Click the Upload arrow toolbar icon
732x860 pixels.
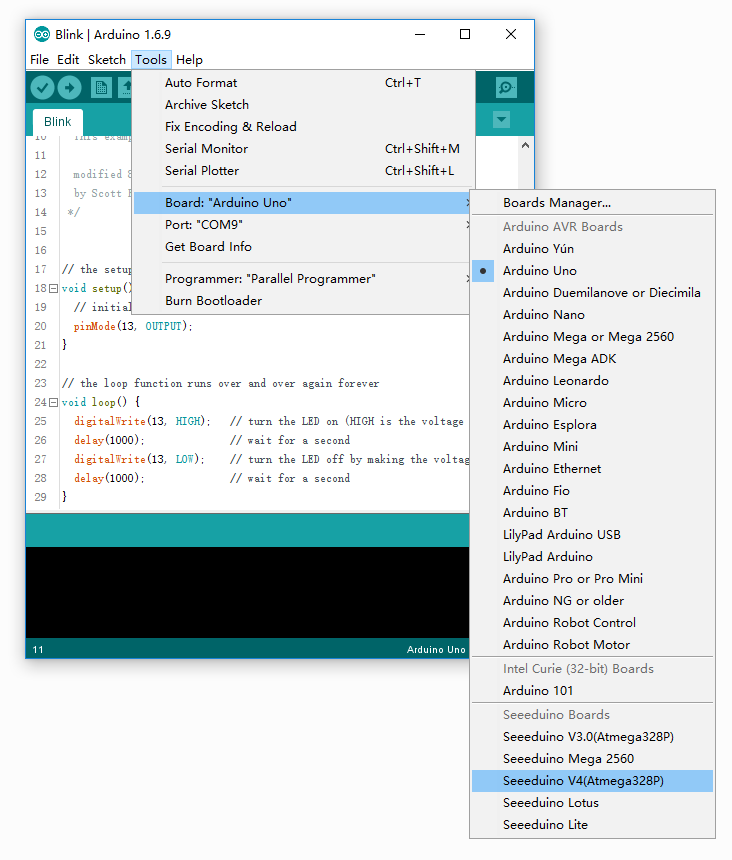coord(70,88)
